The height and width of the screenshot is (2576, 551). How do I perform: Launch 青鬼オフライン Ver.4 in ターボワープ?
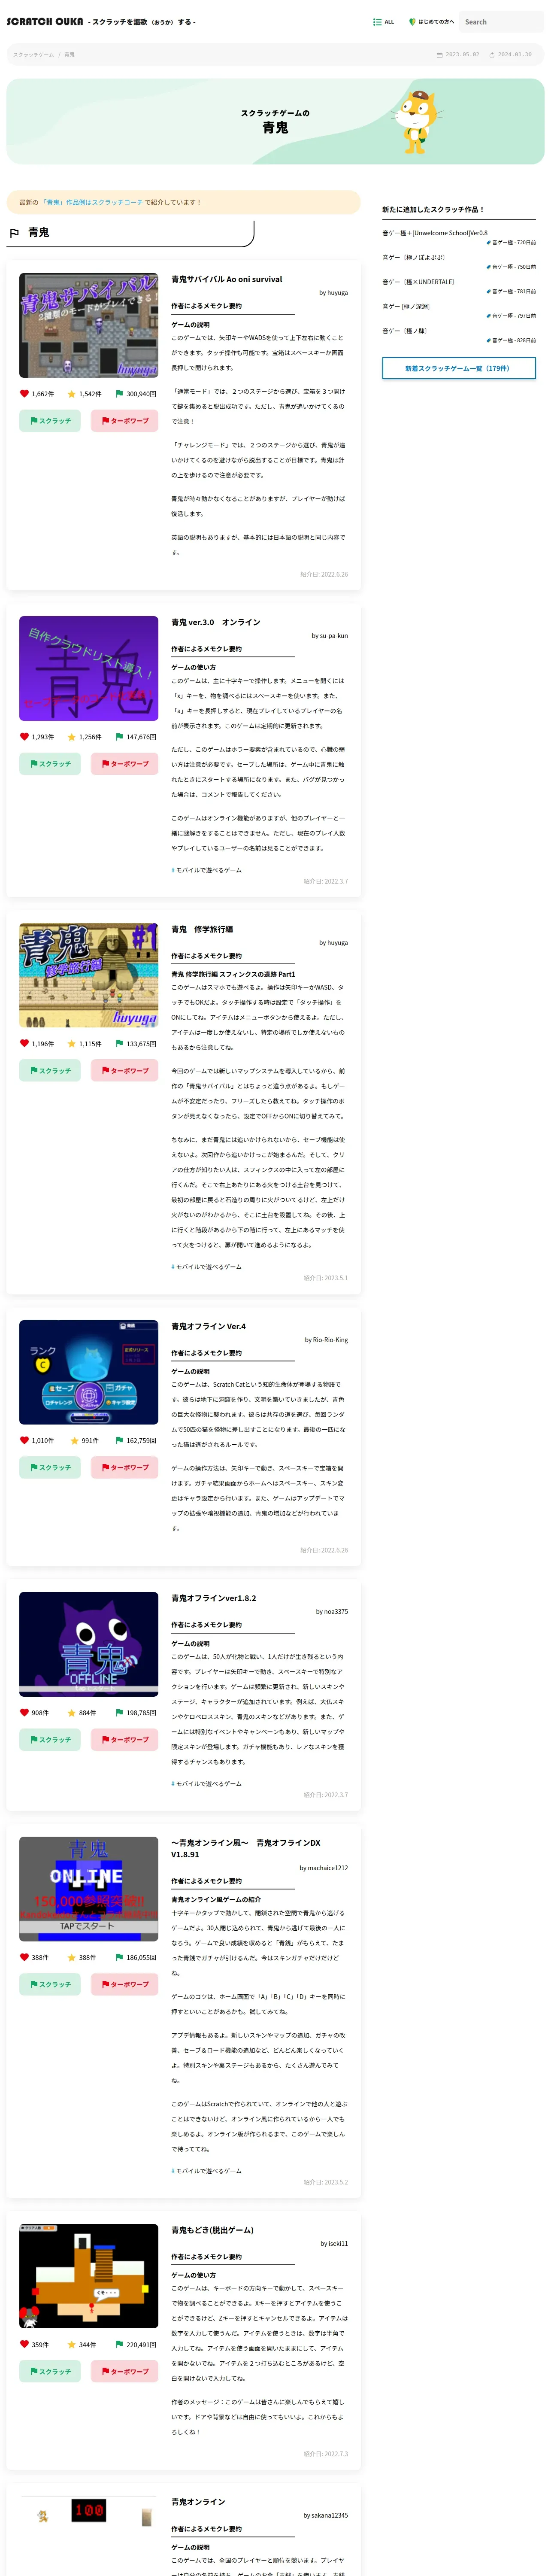[x=124, y=1468]
